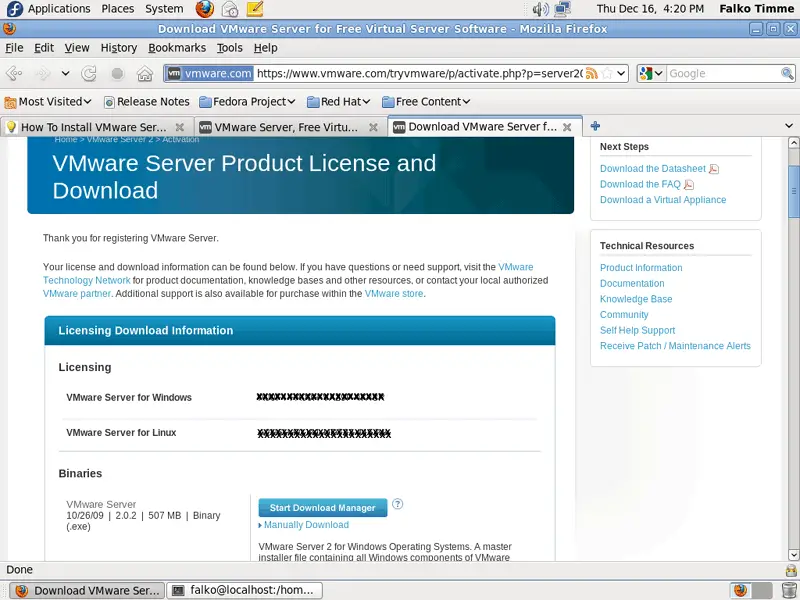Open the volume control in the top panel
This screenshot has width=800, height=600.
pos(540,9)
